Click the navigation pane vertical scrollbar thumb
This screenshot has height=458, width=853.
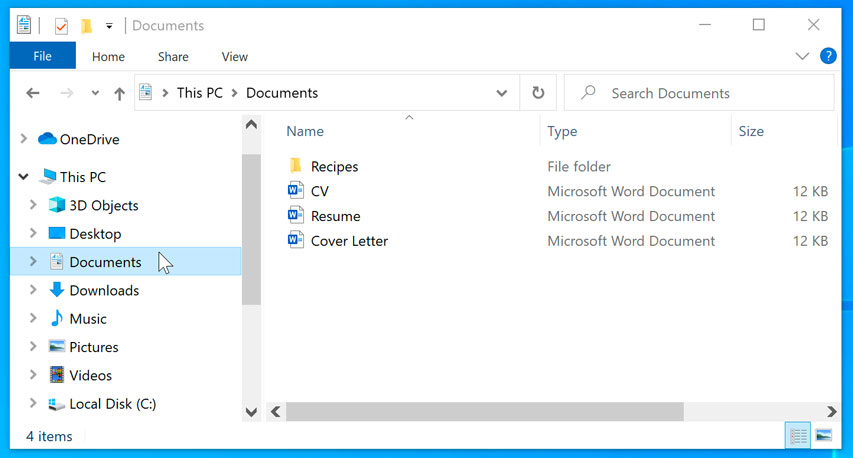(251, 230)
